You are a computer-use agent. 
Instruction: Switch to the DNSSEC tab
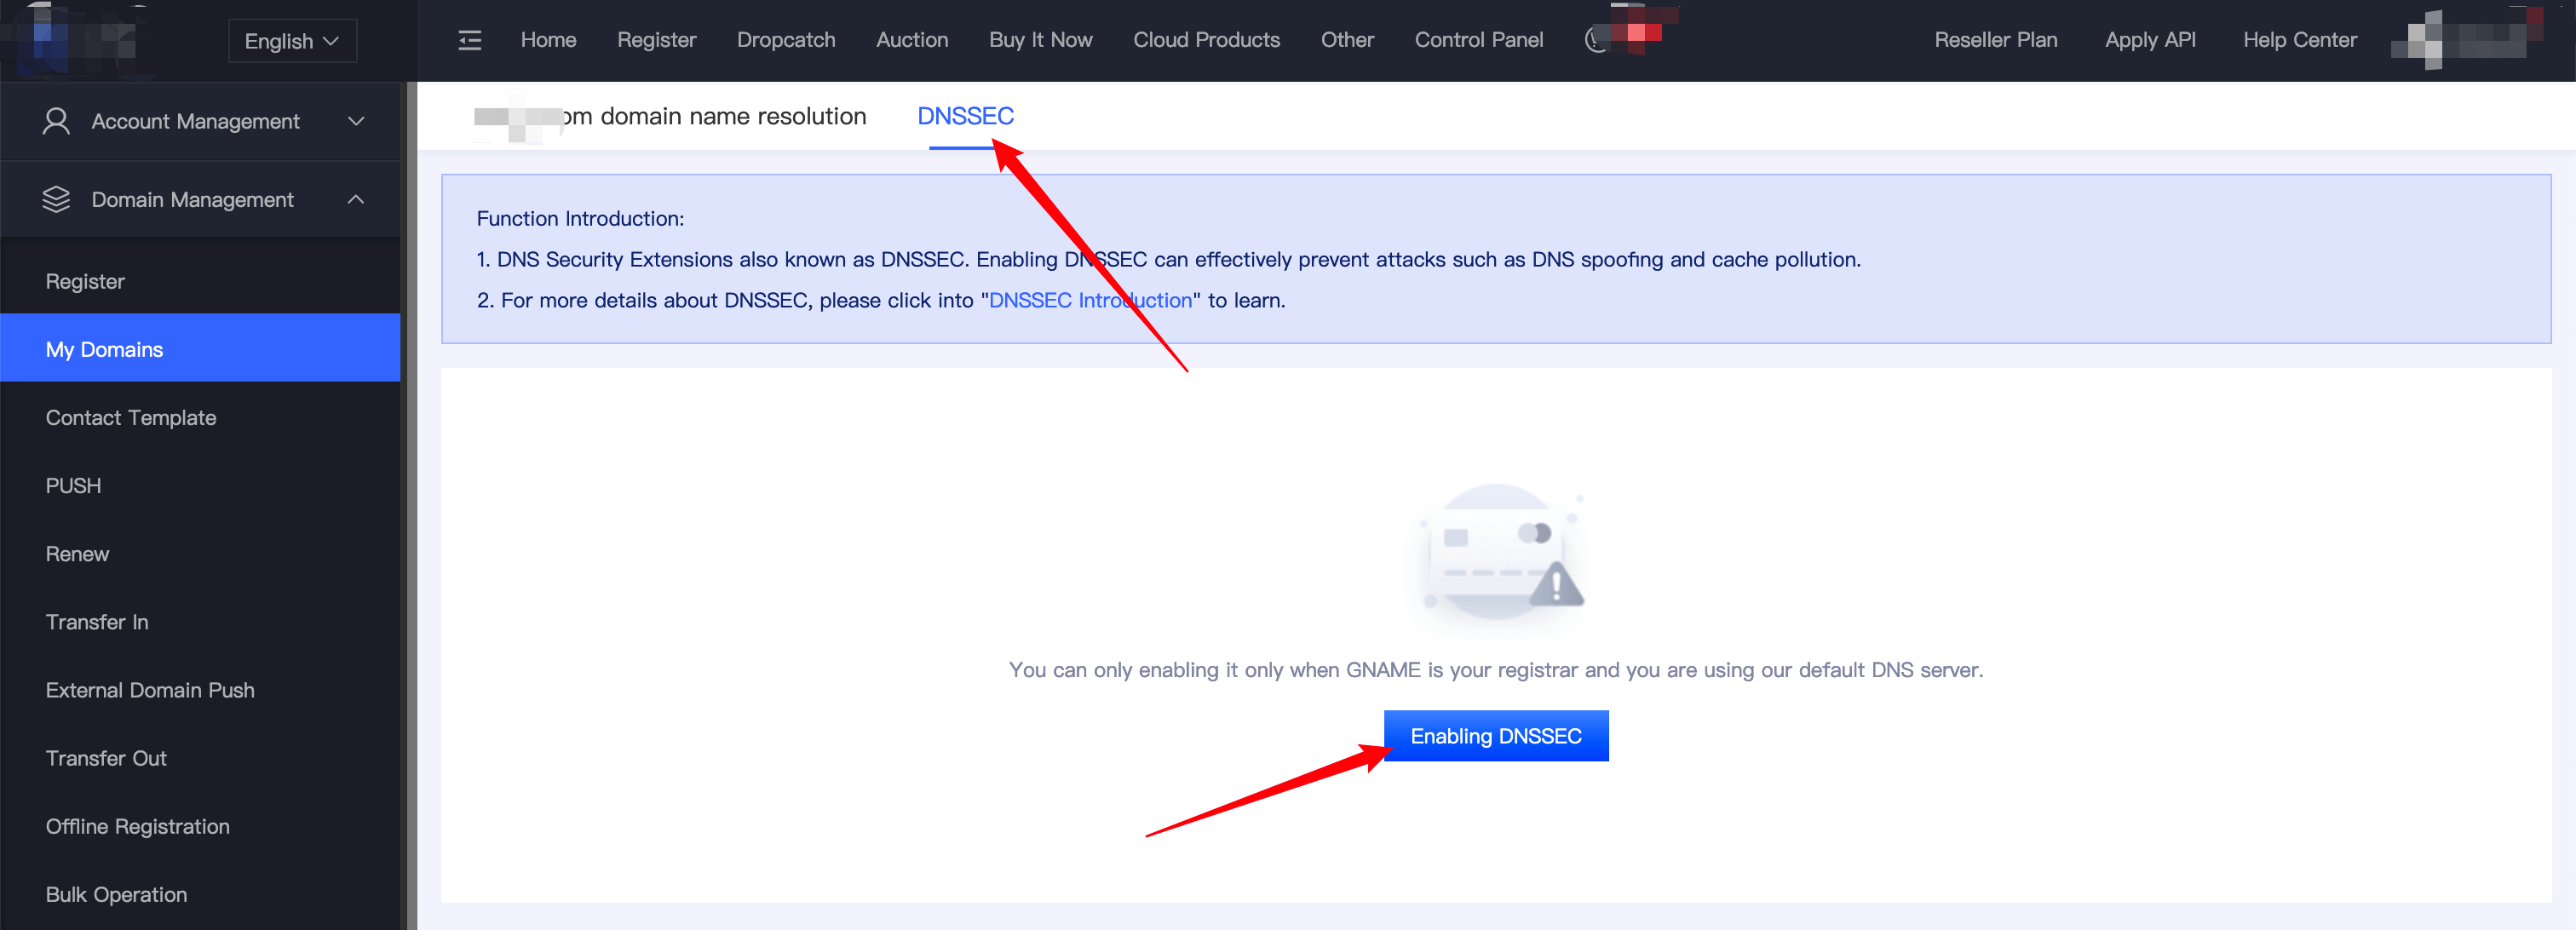pos(965,116)
